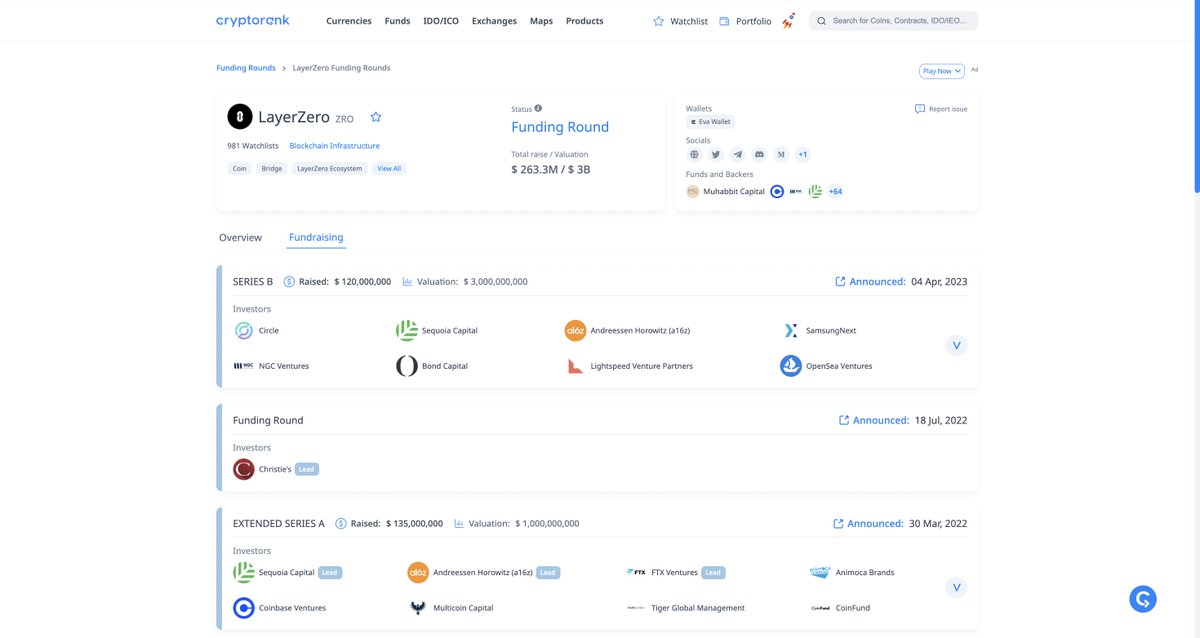1200x638 pixels.
Task: Expand Extended Series A investors list
Action: pyautogui.click(x=956, y=587)
